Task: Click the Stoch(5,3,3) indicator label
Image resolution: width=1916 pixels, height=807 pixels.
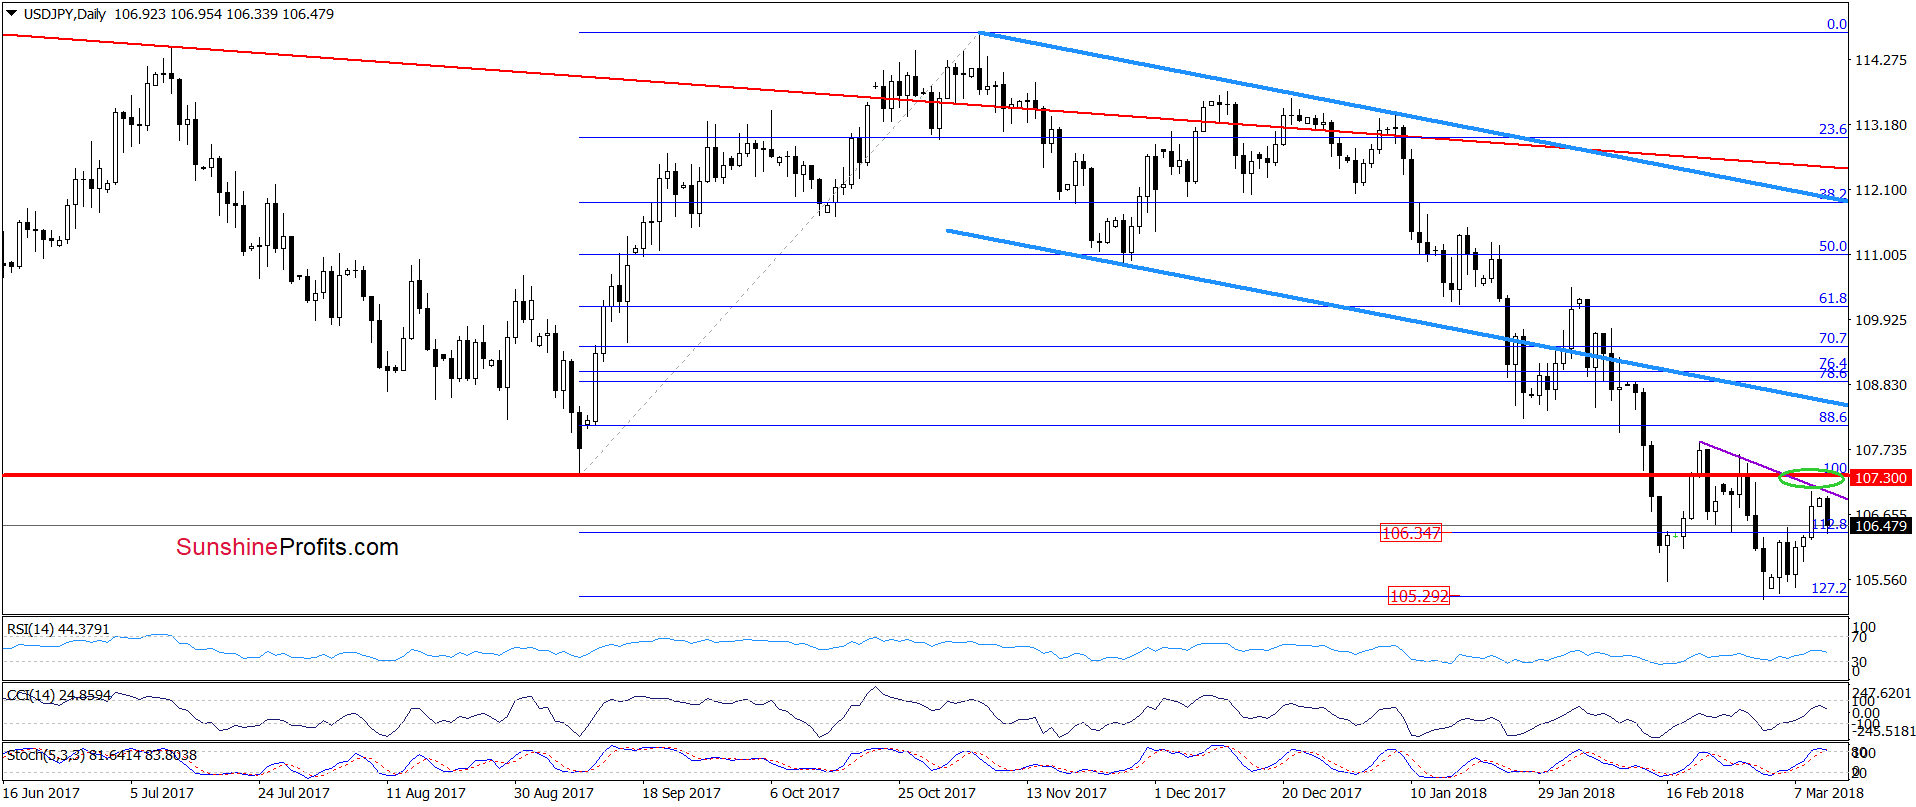Action: coord(102,755)
